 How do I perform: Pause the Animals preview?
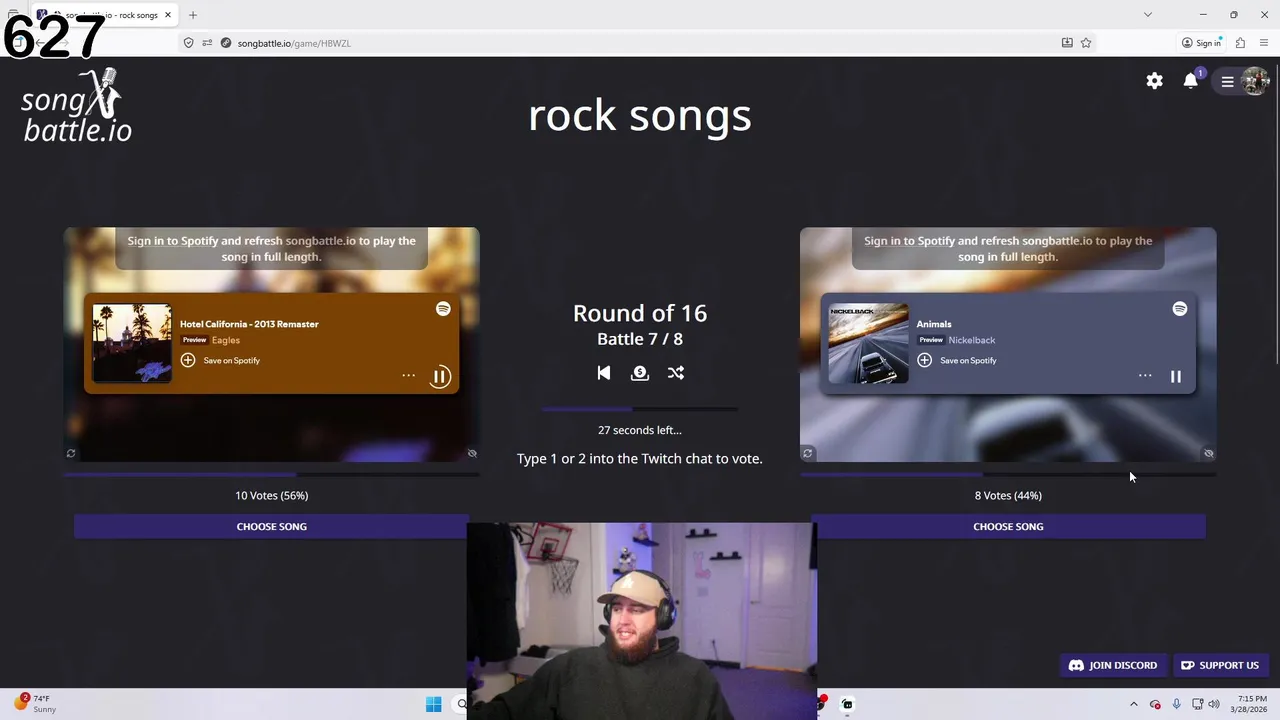[1176, 376]
